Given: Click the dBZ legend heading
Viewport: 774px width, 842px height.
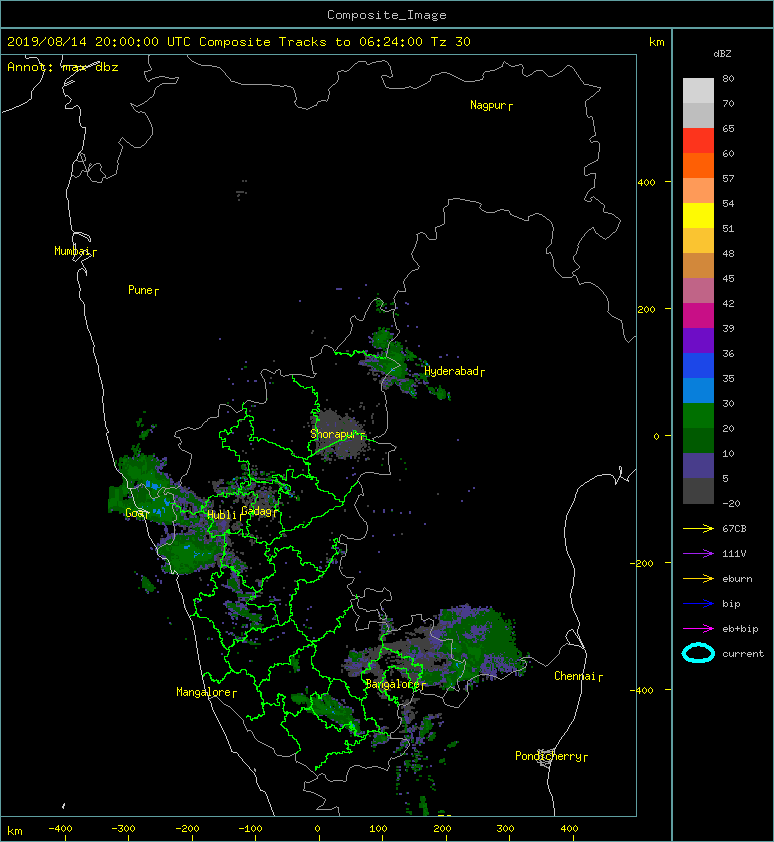Looking at the screenshot, I should click(x=722, y=54).
